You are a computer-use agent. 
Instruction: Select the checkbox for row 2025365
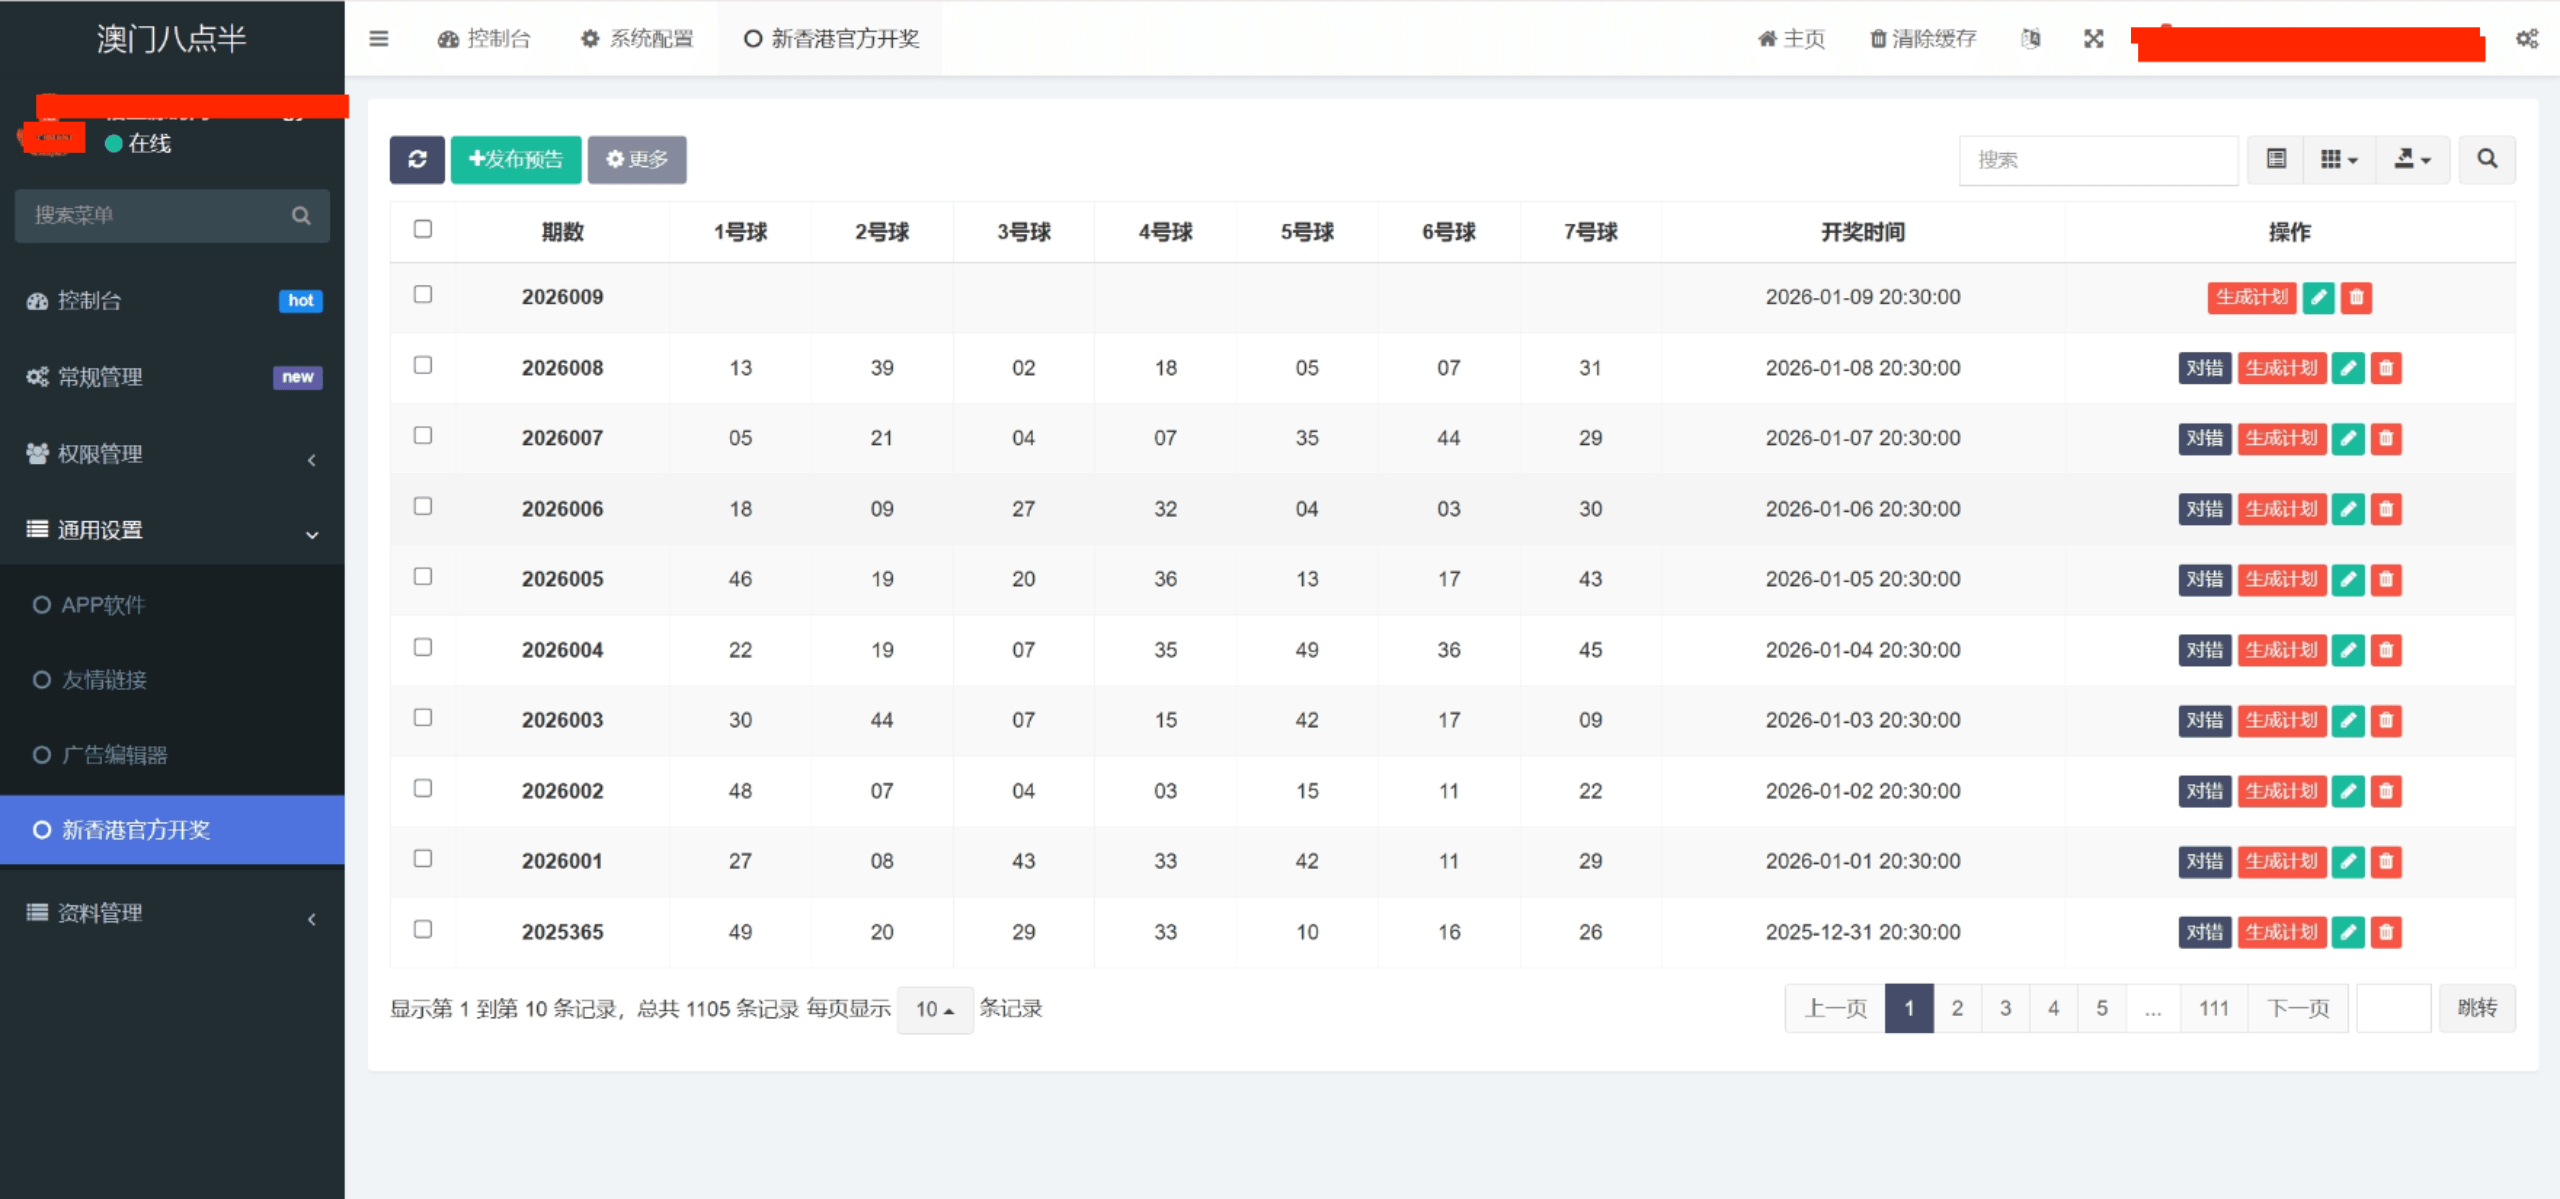click(423, 929)
